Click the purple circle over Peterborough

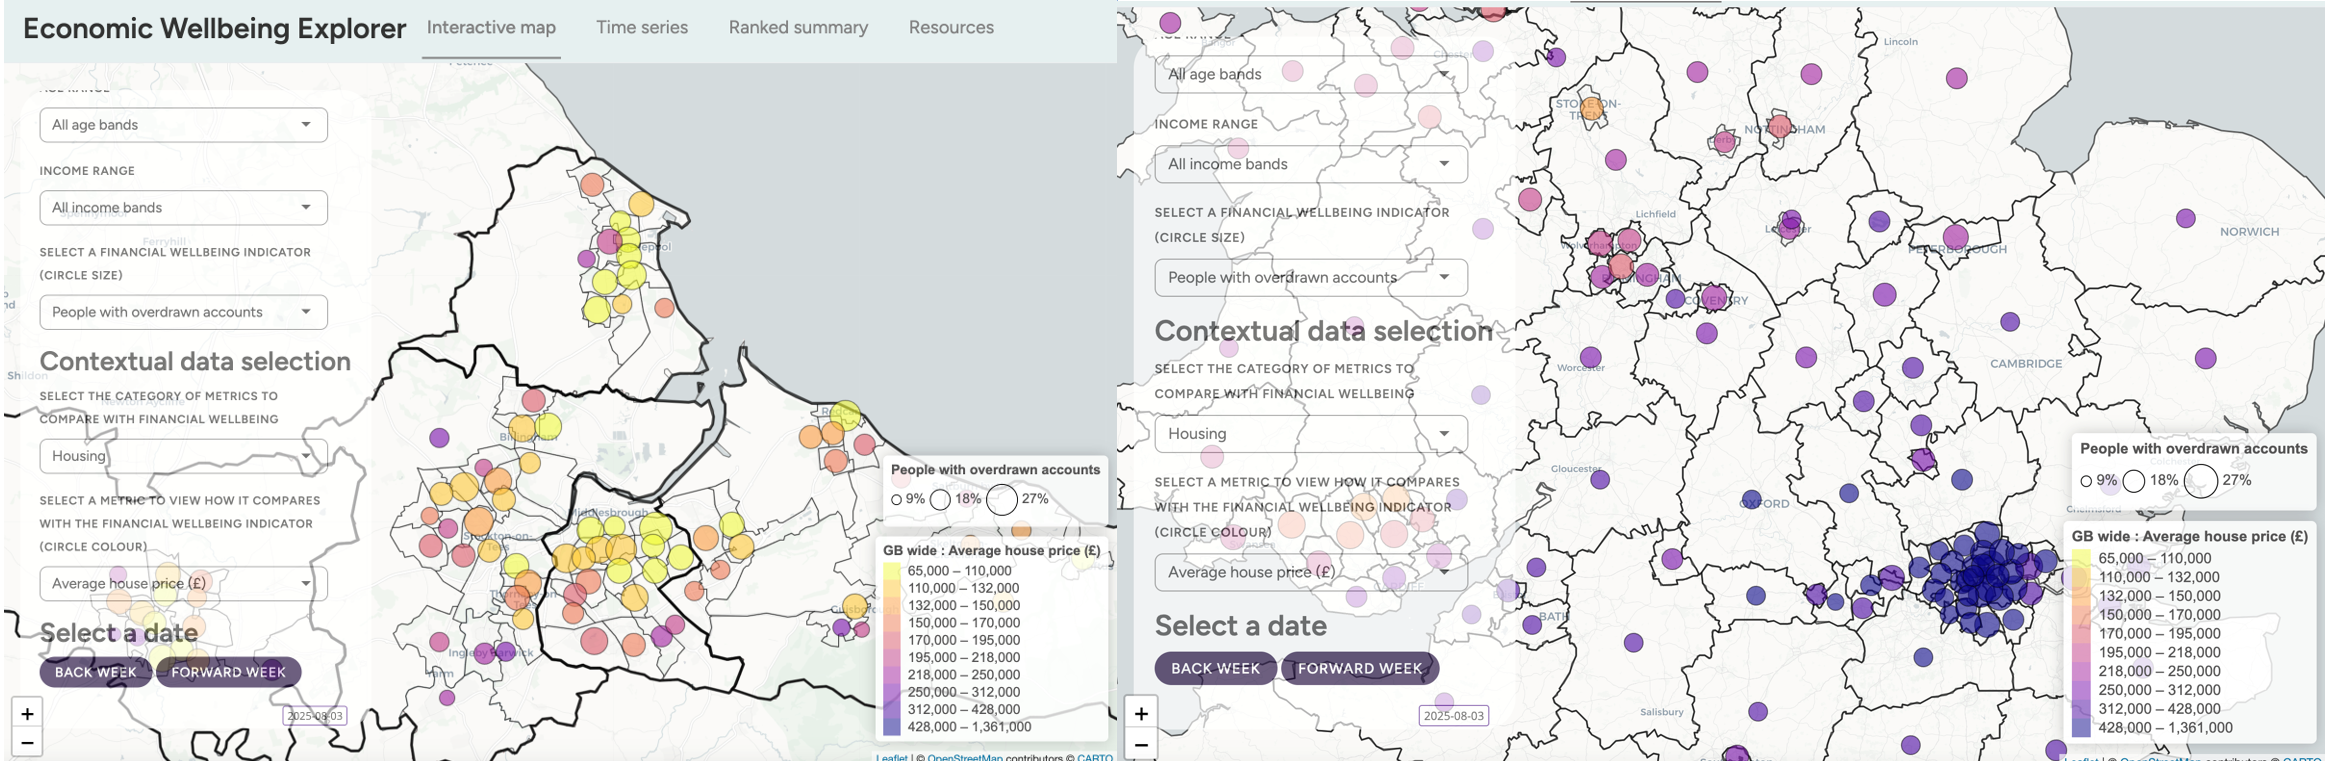(1955, 238)
